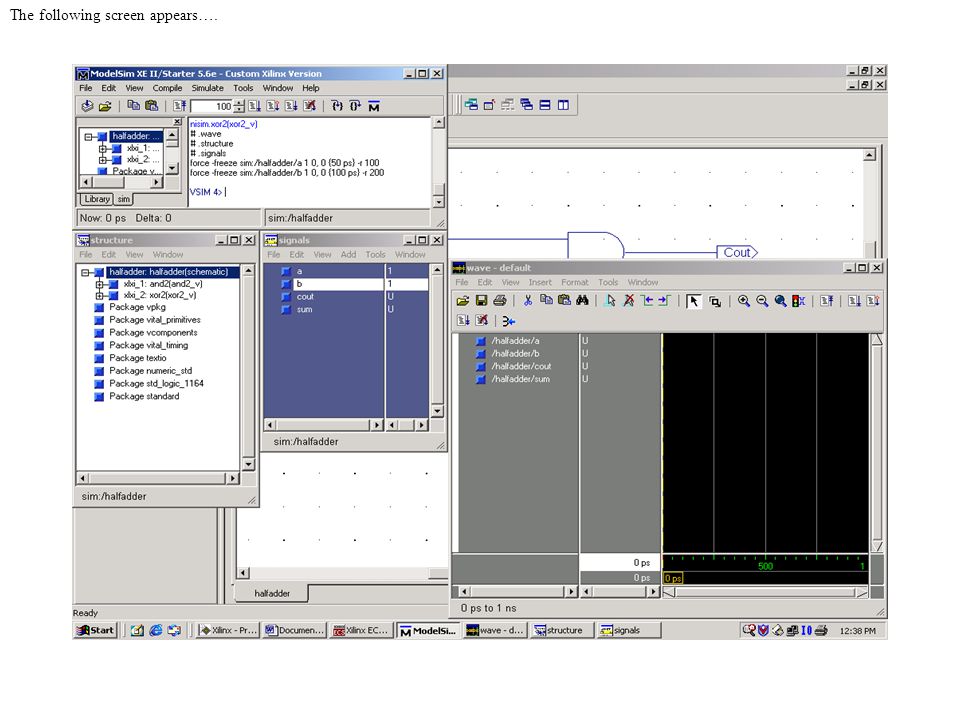Select /halfadder/a in the wave window

coord(516,341)
